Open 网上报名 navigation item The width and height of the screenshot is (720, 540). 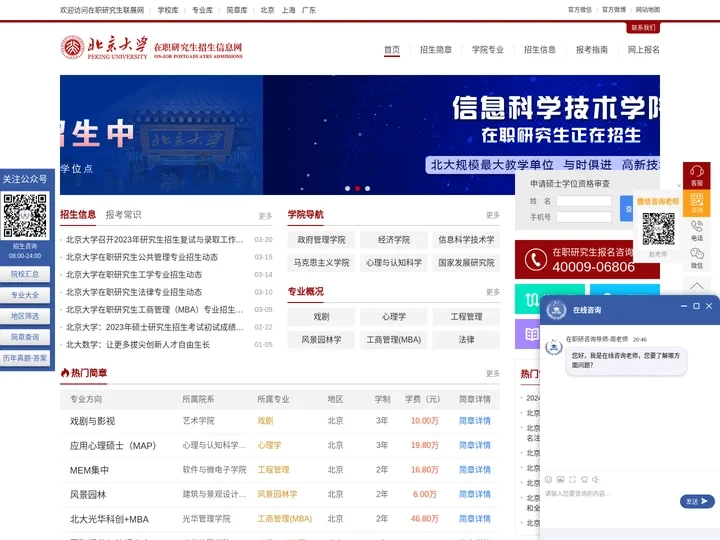(x=643, y=50)
